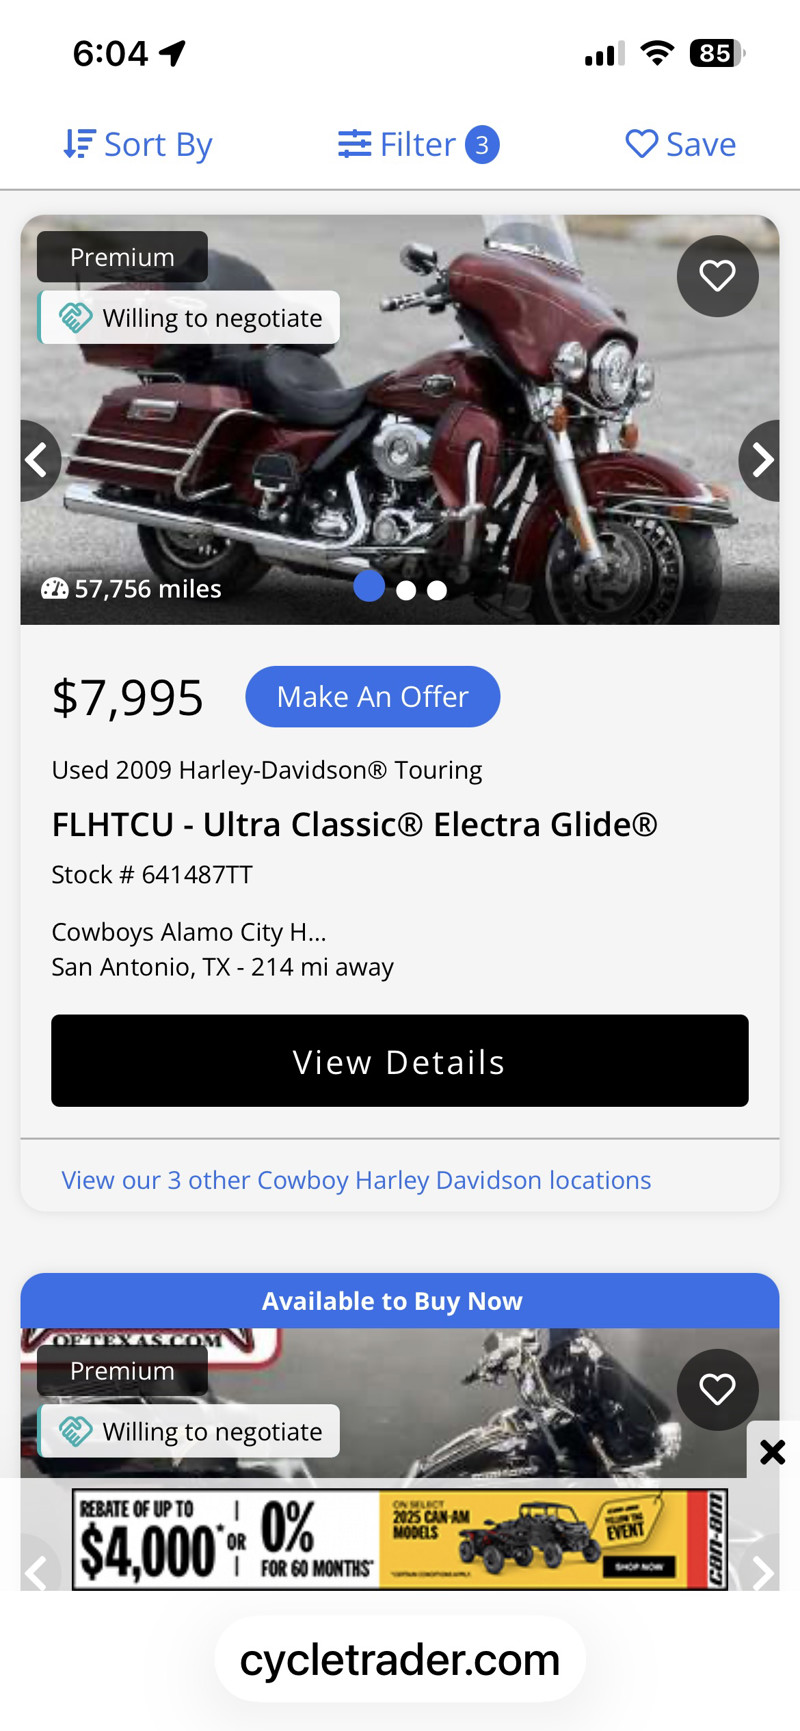
Task: Tap the Willing to negotiate handshake icon
Action: pos(76,318)
